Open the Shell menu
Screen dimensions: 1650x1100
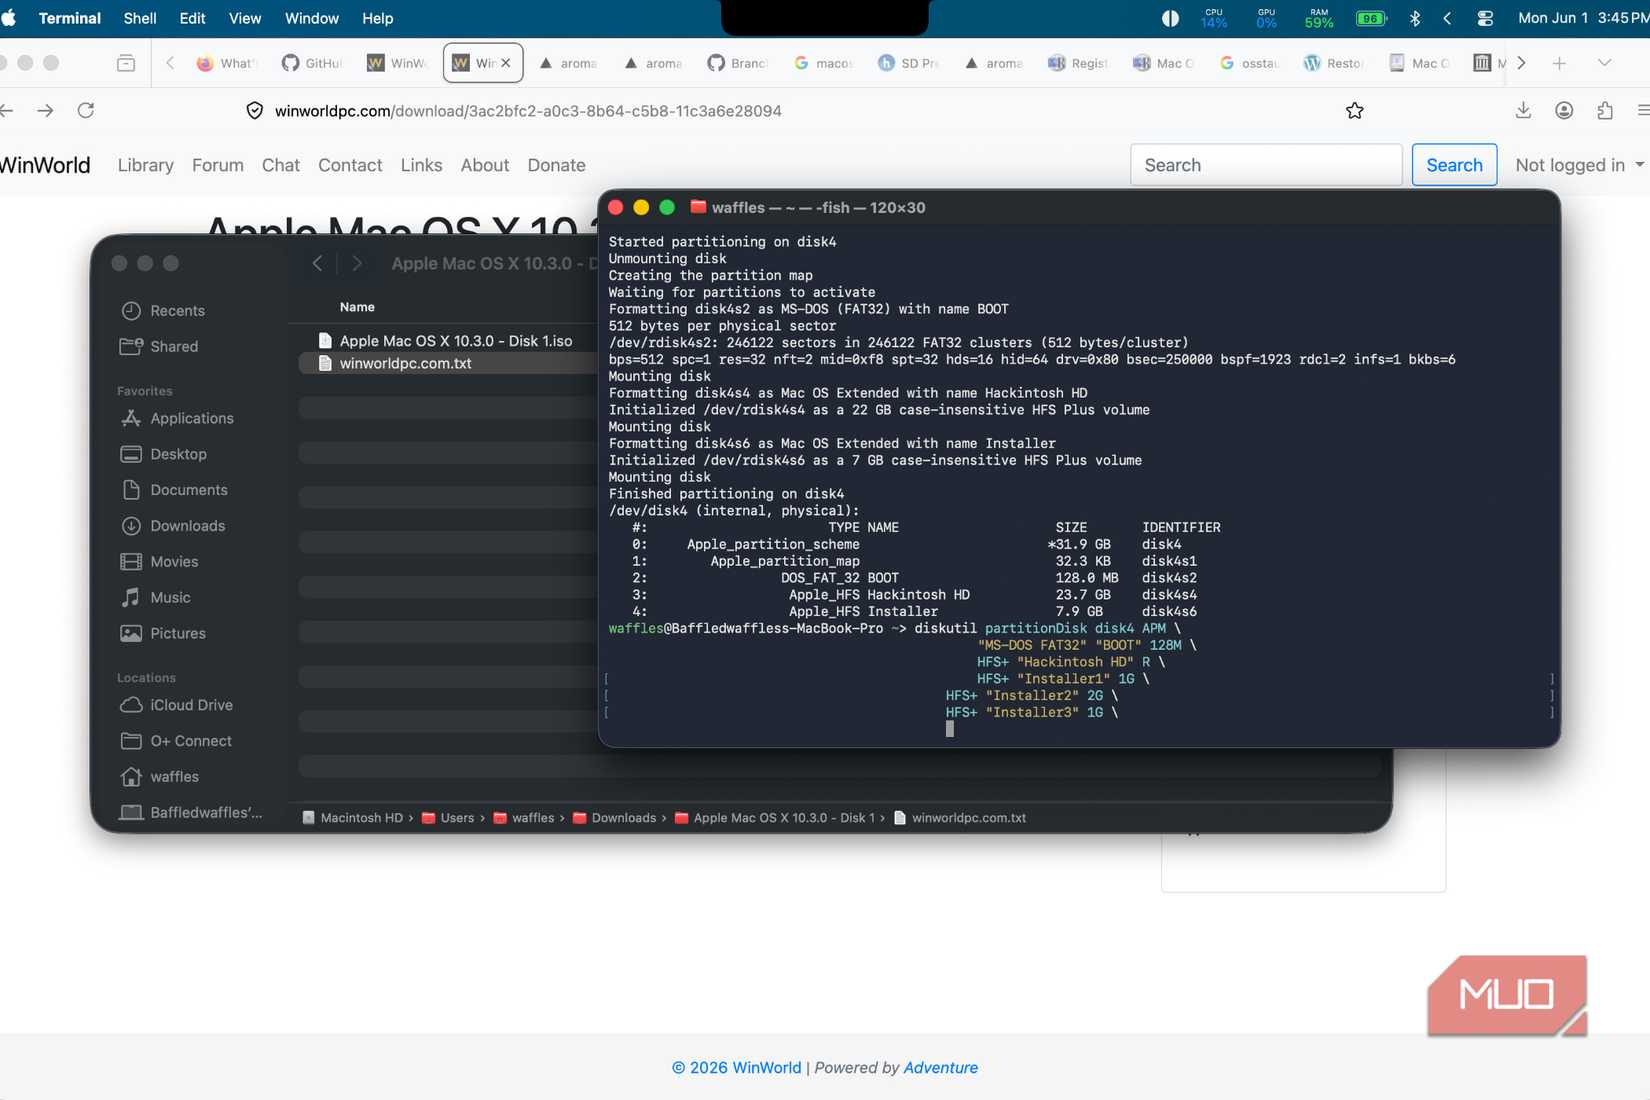point(140,18)
